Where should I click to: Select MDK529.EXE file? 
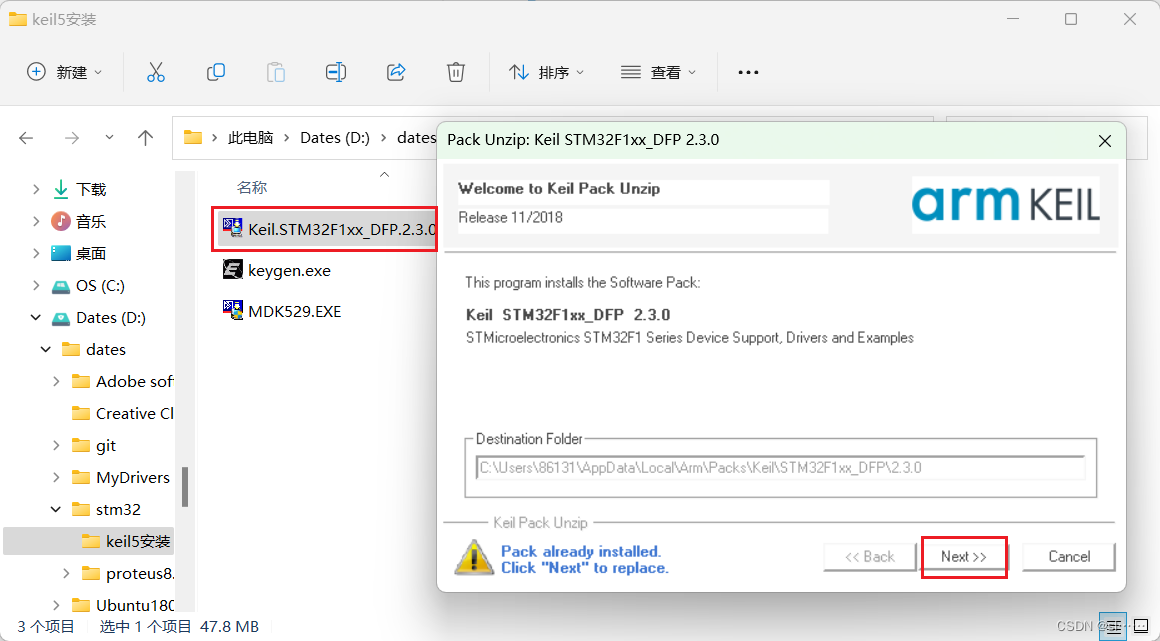click(294, 311)
